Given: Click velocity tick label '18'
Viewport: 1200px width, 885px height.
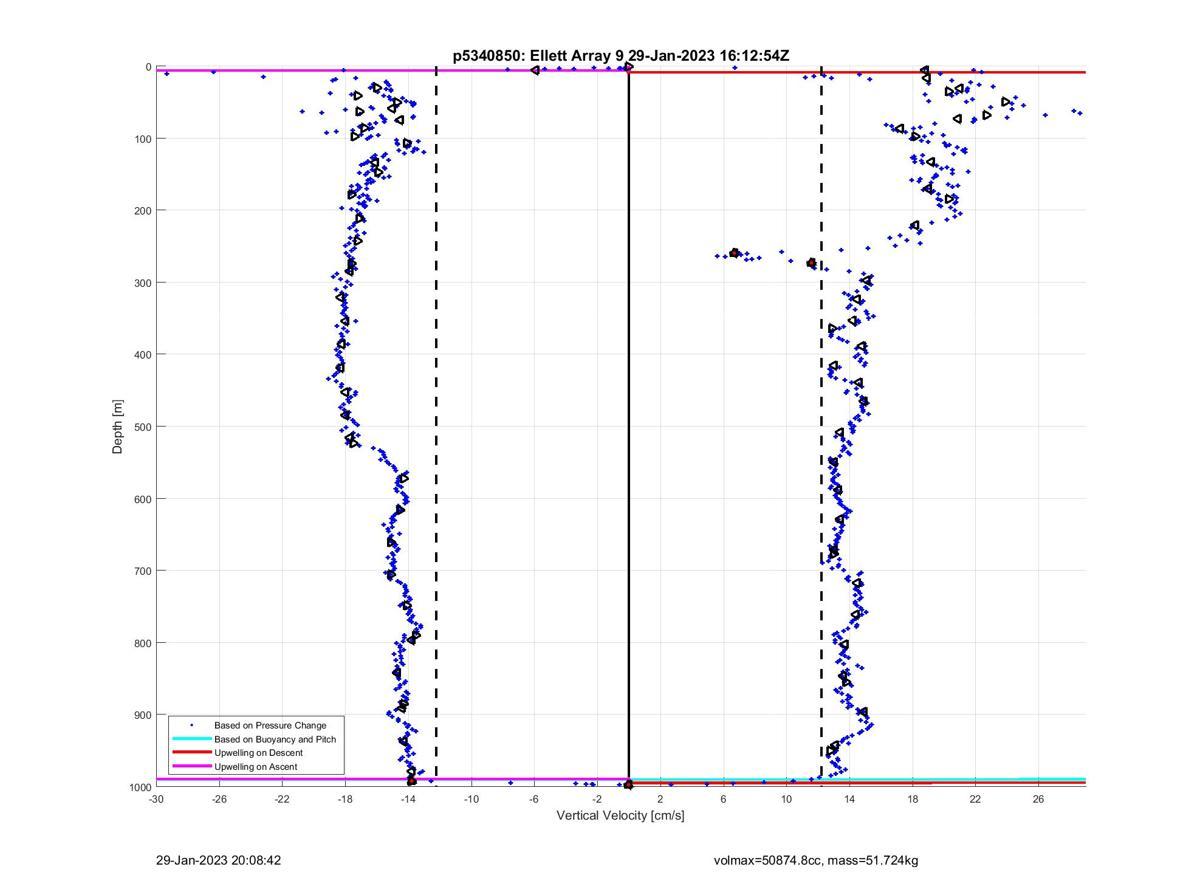Looking at the screenshot, I should click(912, 800).
